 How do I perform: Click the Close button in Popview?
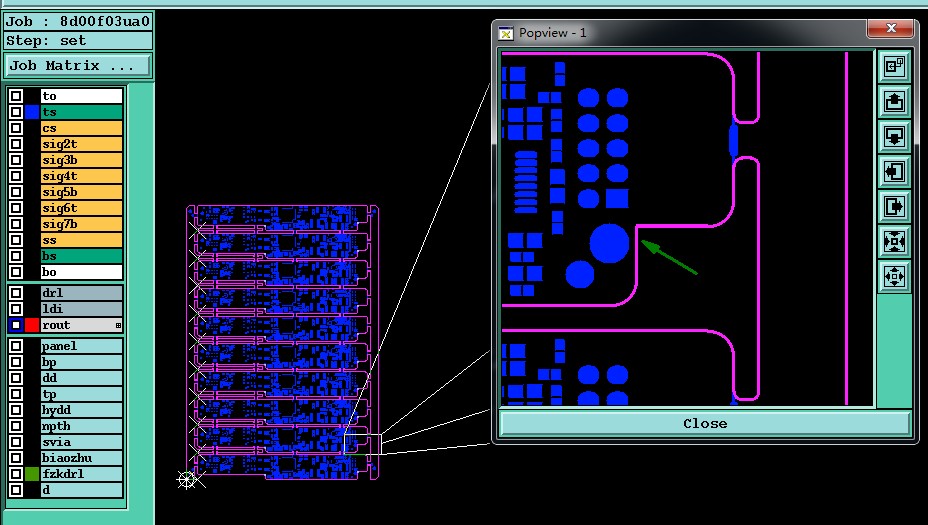(705, 424)
